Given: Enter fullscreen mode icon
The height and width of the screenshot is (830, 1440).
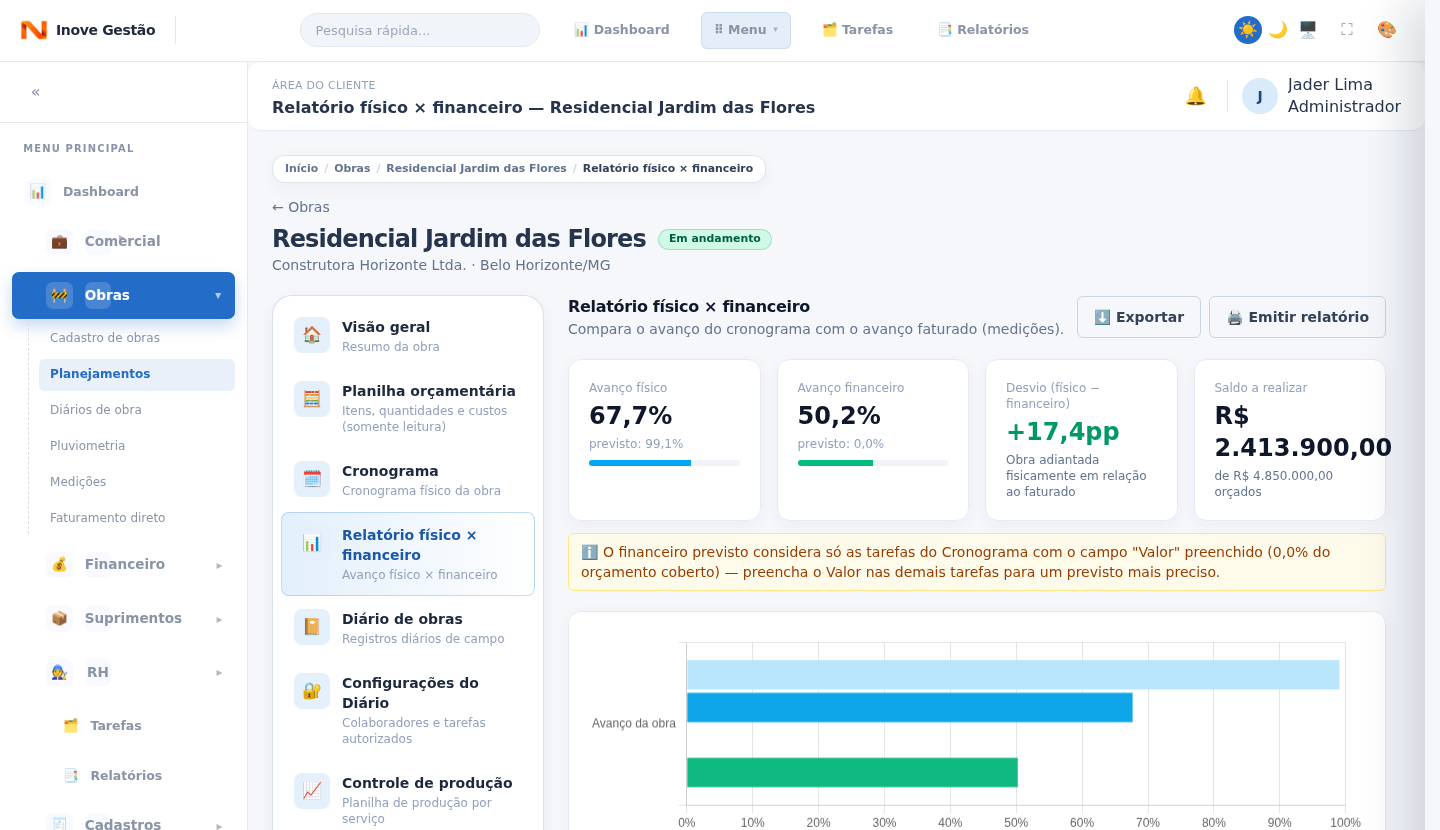Looking at the screenshot, I should (x=1347, y=30).
